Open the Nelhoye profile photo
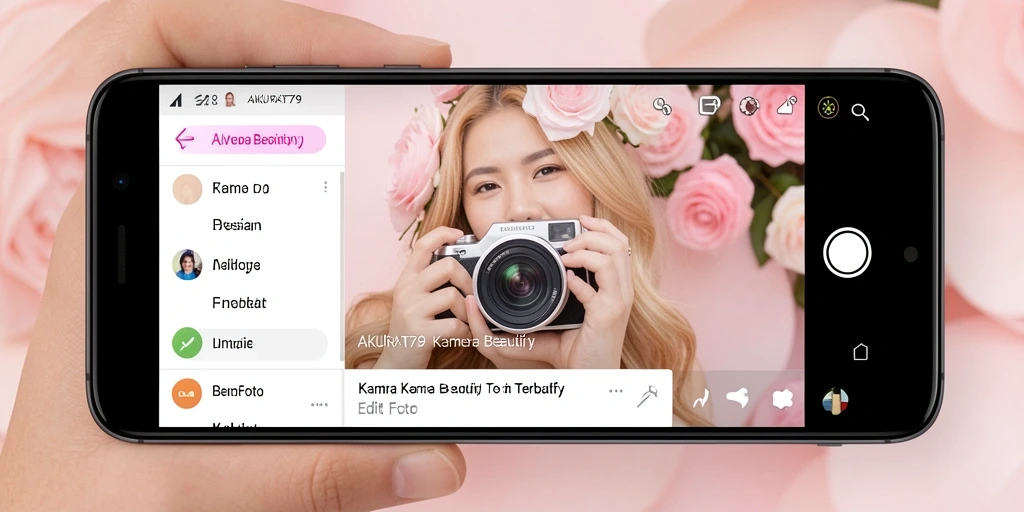 tap(187, 264)
